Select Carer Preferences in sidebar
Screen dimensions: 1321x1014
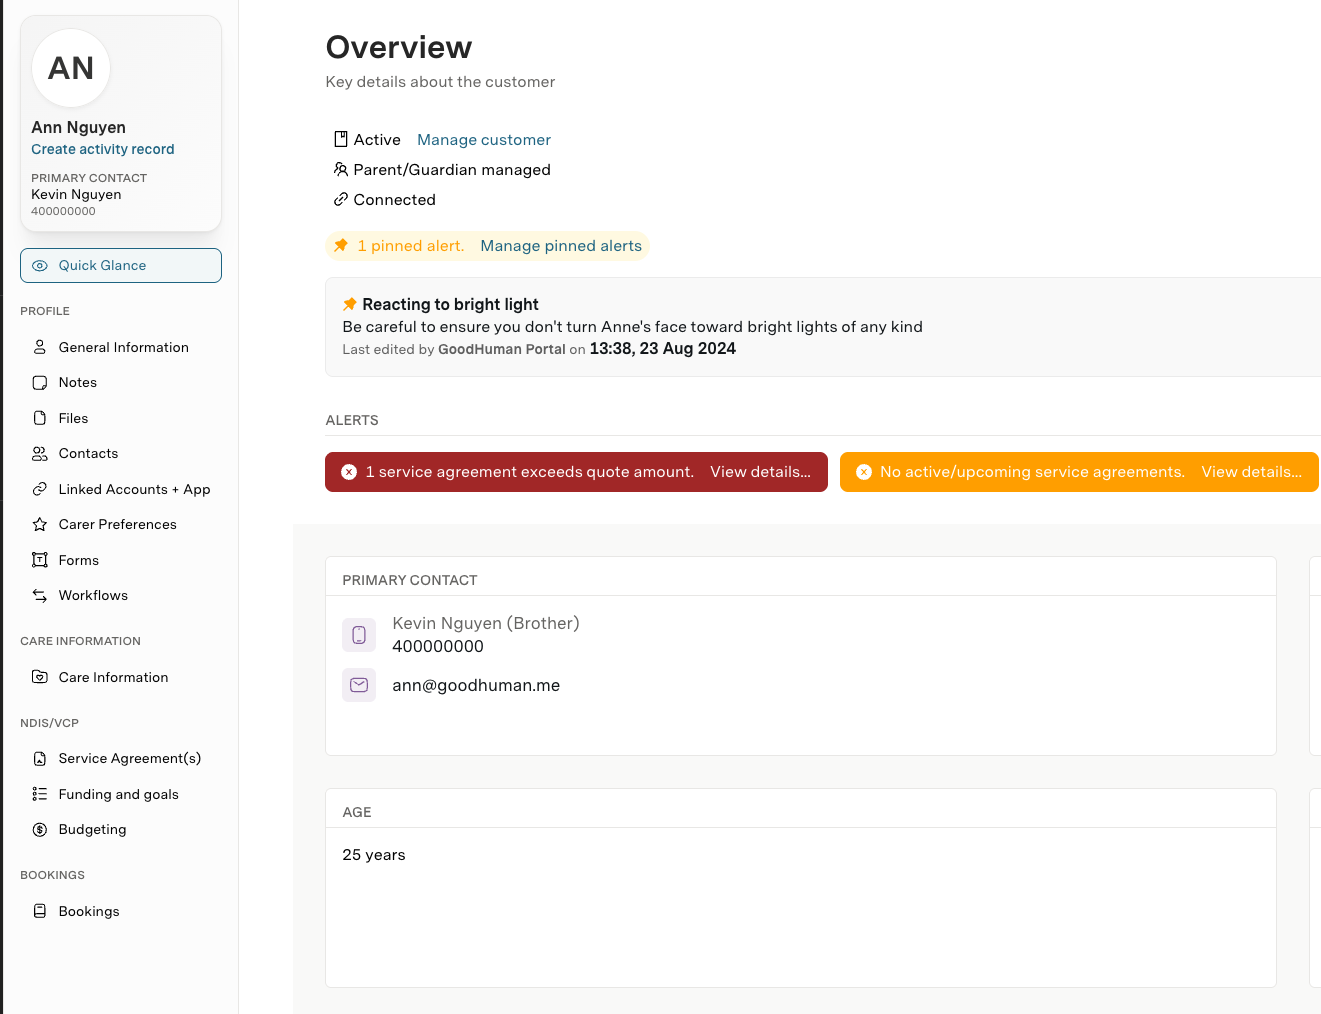click(121, 524)
